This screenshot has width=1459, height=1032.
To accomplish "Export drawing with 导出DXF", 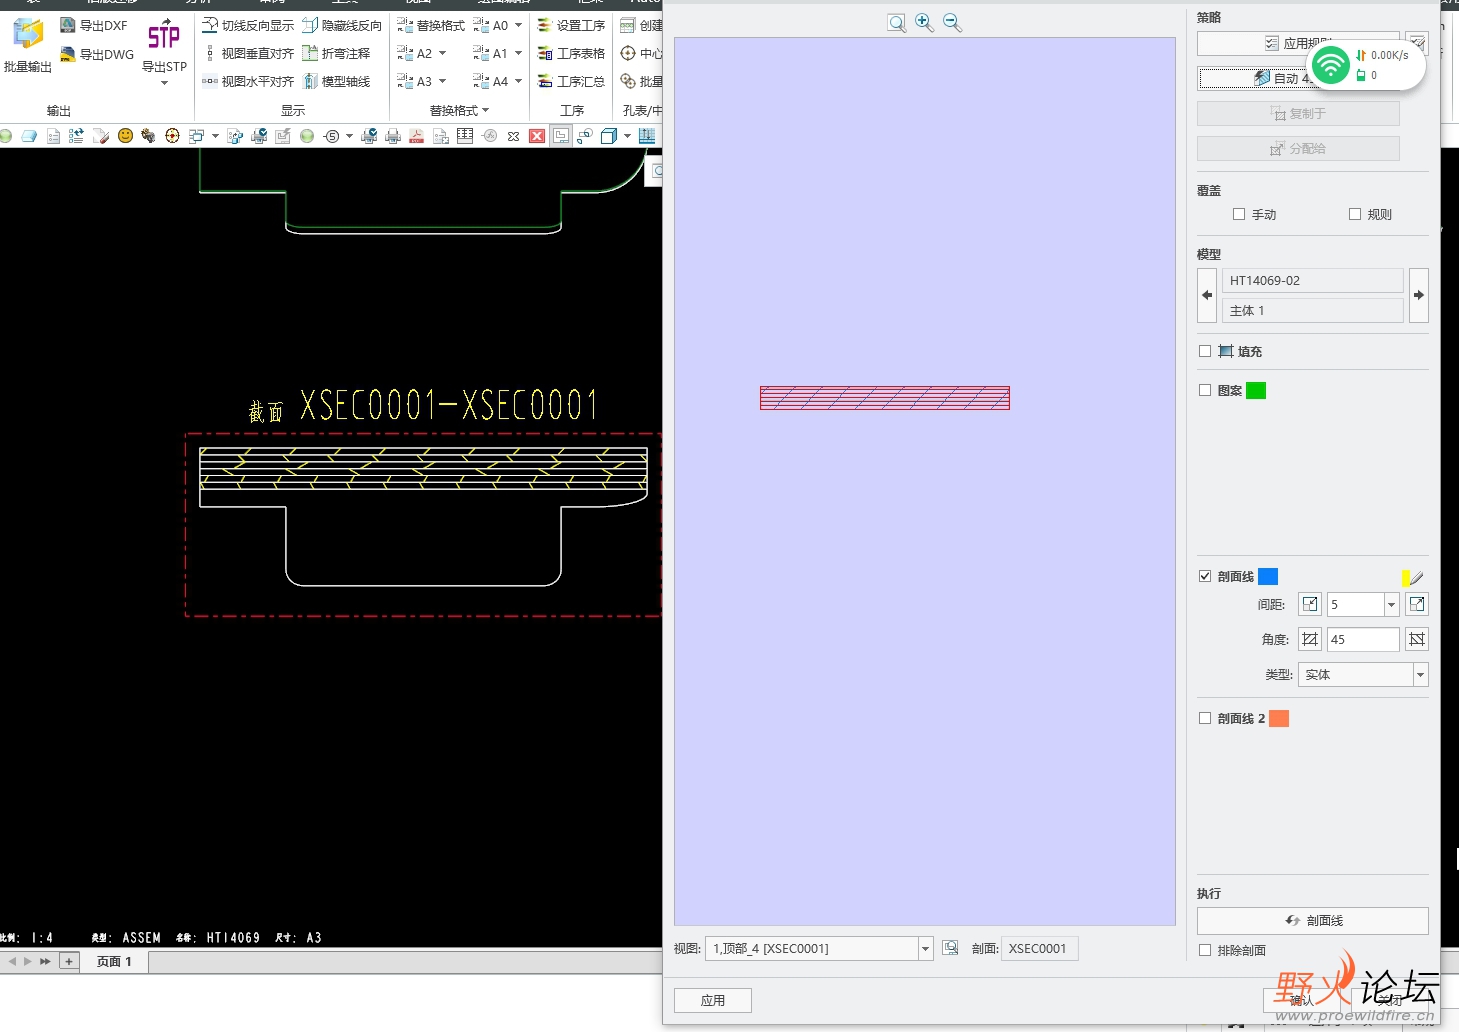I will pyautogui.click(x=94, y=25).
